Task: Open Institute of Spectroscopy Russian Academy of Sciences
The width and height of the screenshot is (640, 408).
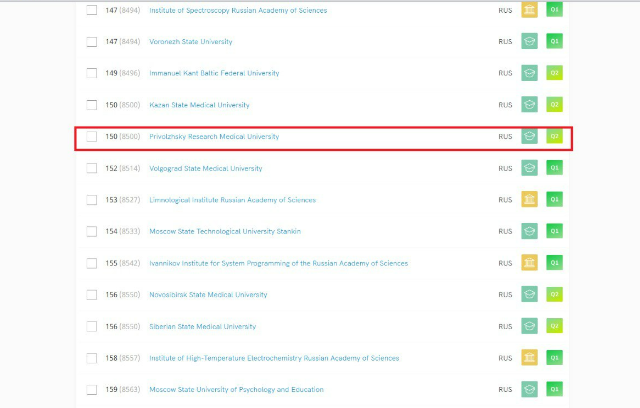Action: (x=238, y=11)
